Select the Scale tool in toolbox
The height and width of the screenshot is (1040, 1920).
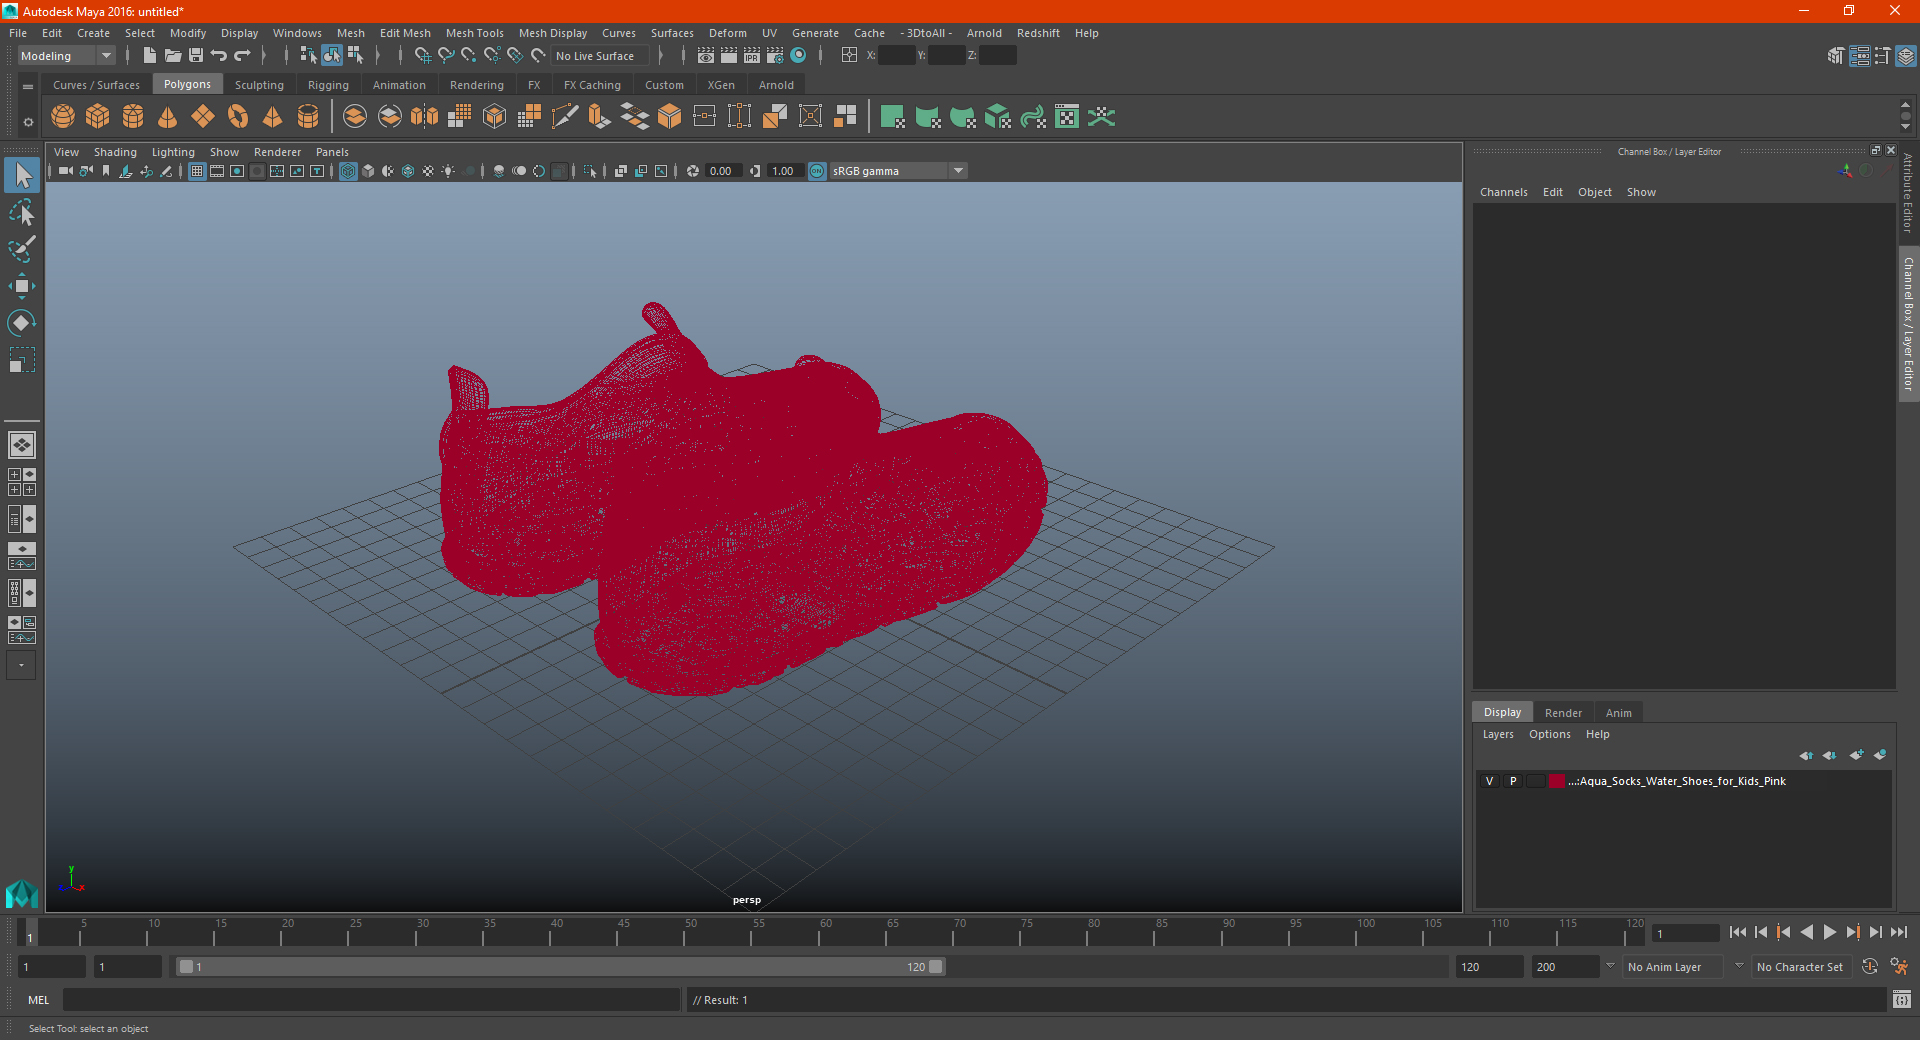(x=22, y=360)
